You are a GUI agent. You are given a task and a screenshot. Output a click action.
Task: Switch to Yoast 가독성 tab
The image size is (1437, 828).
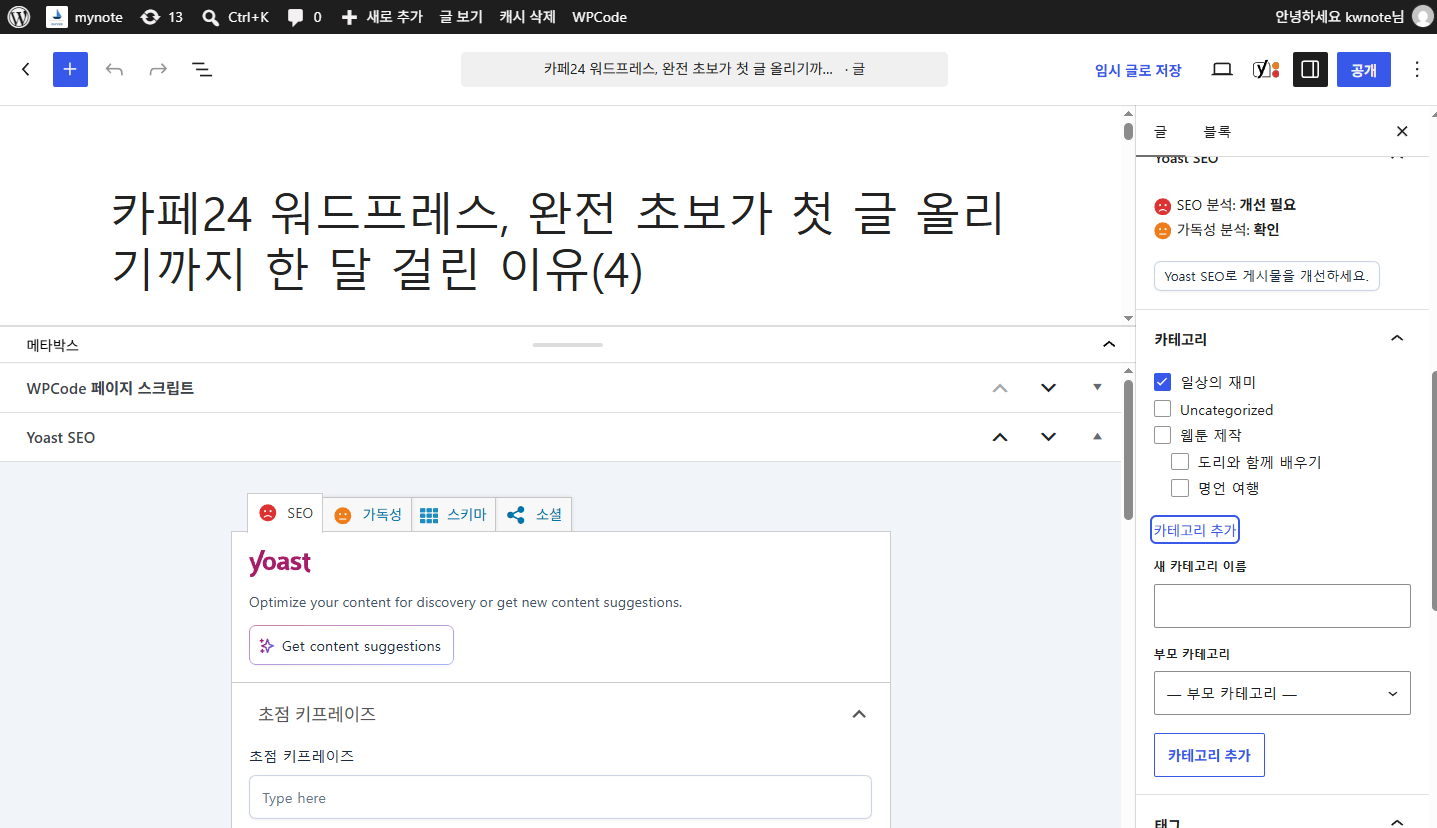[367, 514]
